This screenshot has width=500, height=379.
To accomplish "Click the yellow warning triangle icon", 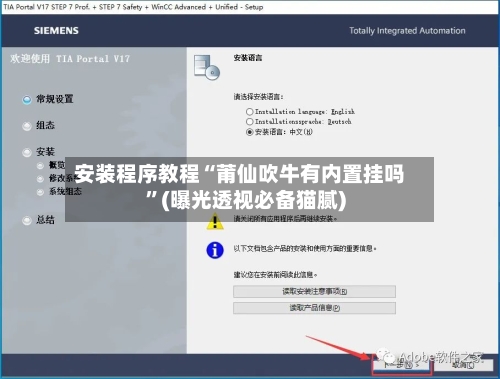I will pyautogui.click(x=215, y=222).
